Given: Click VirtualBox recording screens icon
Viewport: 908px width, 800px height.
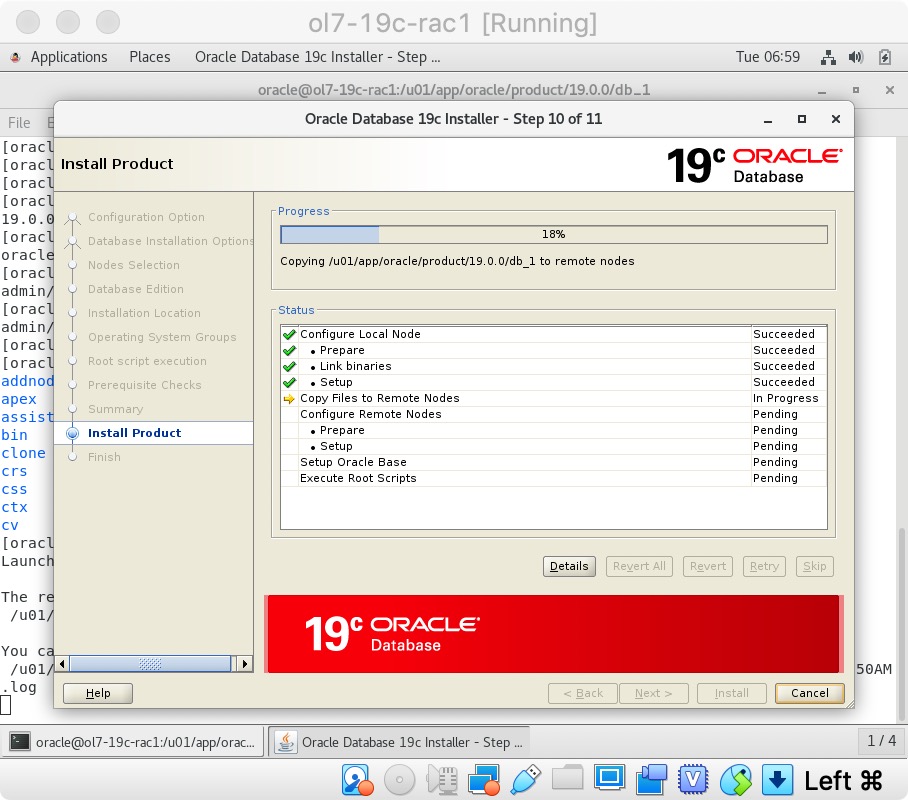Looking at the screenshot, I should [651, 780].
